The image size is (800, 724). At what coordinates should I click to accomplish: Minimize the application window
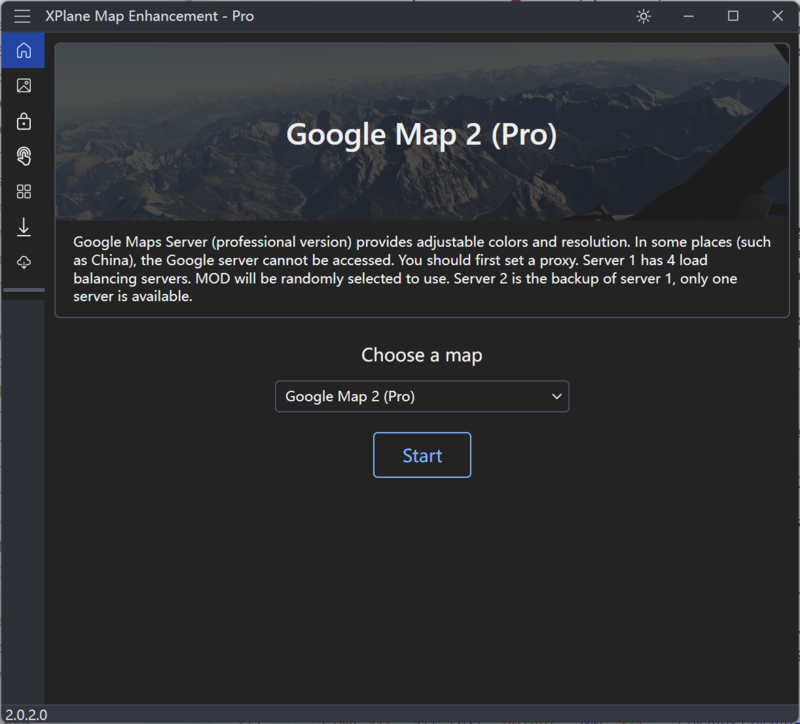pyautogui.click(x=688, y=16)
